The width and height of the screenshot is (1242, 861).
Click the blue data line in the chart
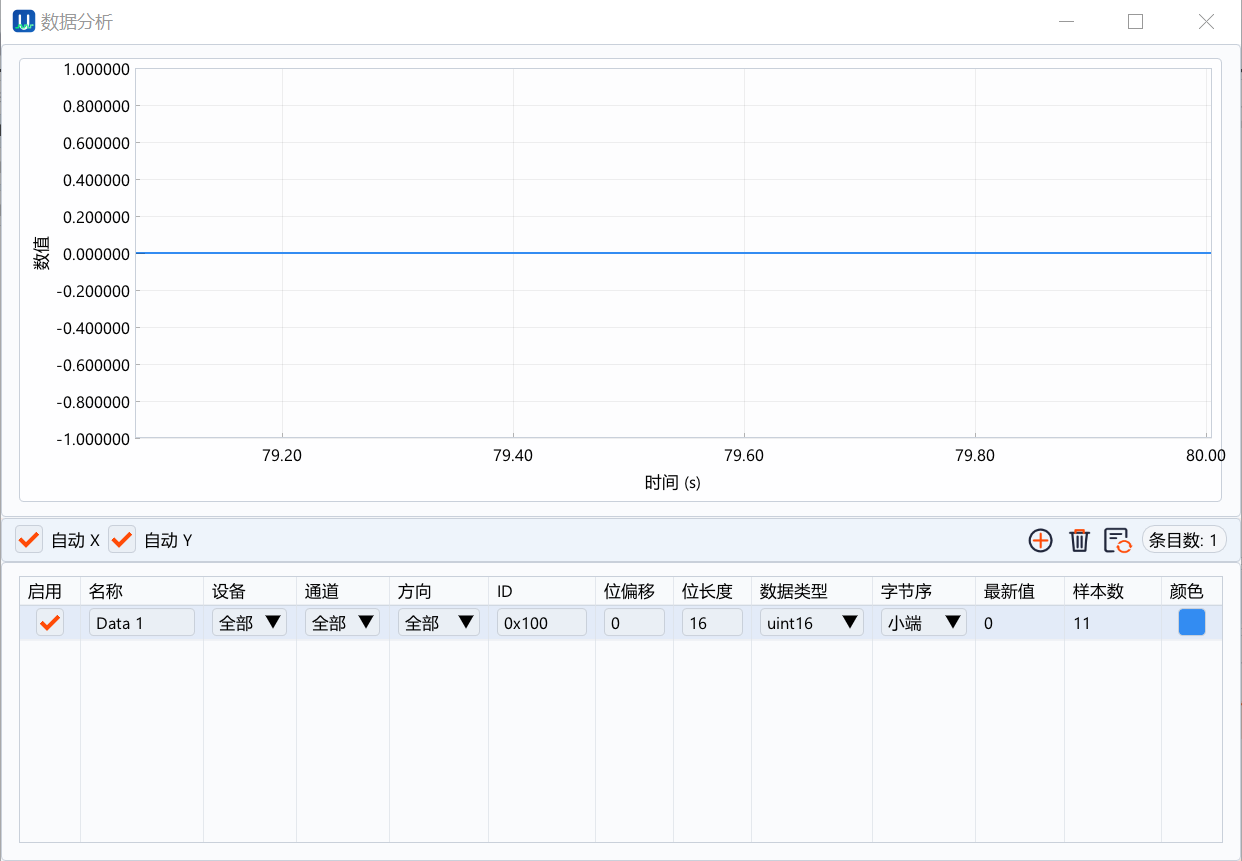[673, 253]
